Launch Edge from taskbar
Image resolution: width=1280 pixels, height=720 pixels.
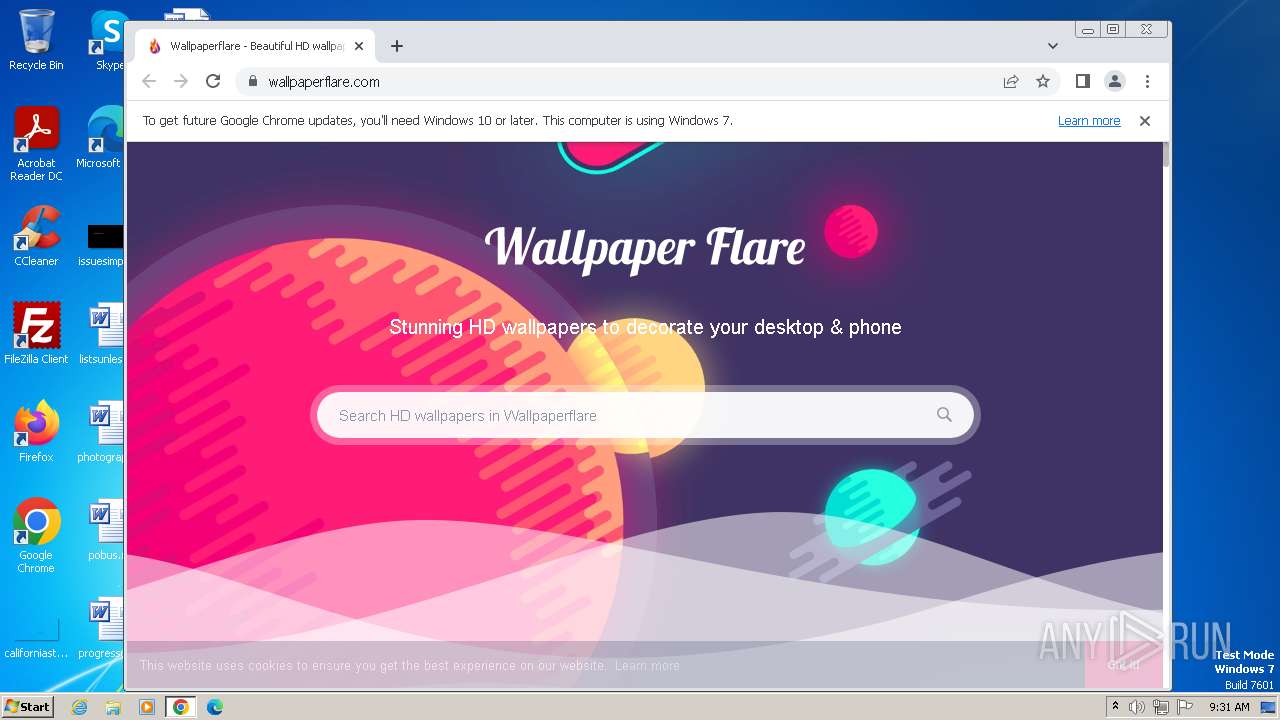(215, 707)
